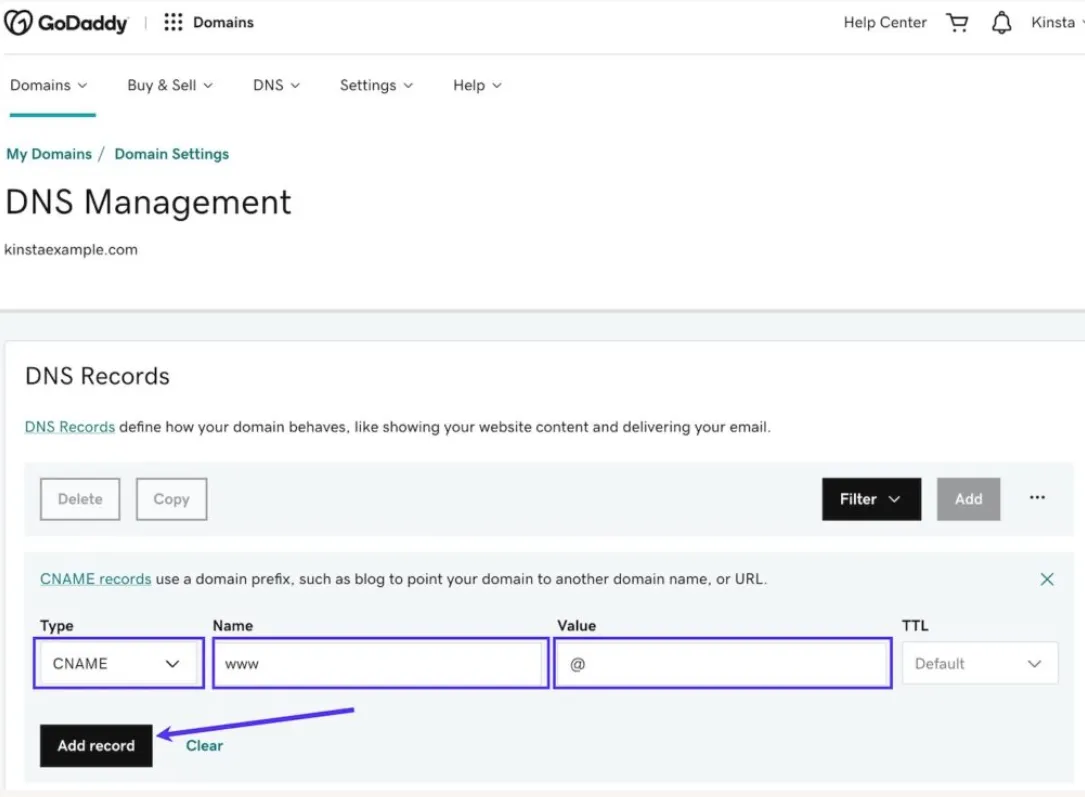Expand the DNS nav menu
The width and height of the screenshot is (1085, 797).
click(x=276, y=85)
